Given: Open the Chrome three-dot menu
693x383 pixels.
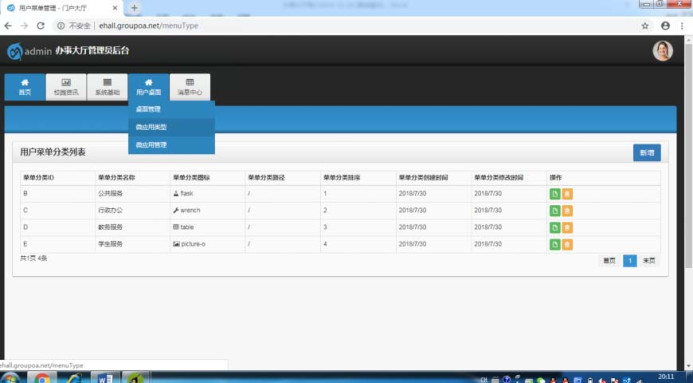Looking at the screenshot, I should 682,26.
